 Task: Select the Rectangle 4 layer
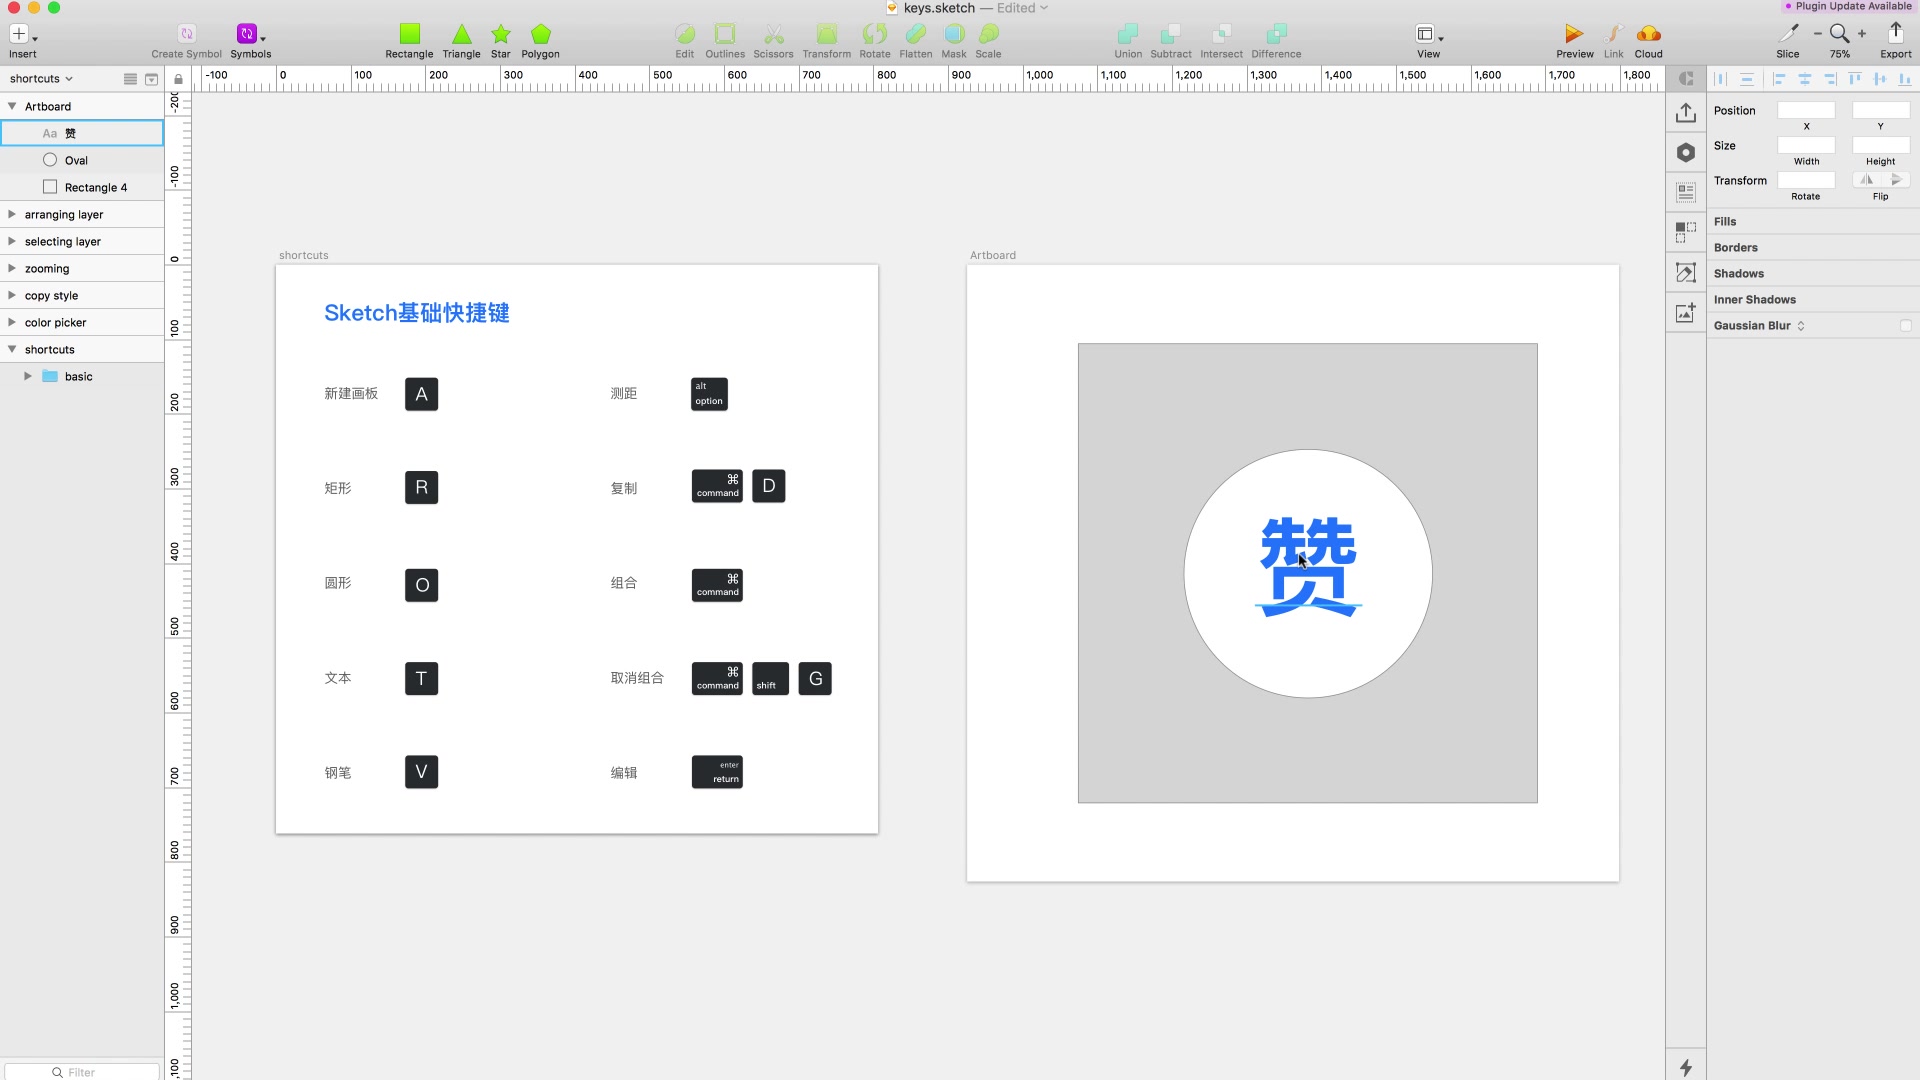95,187
